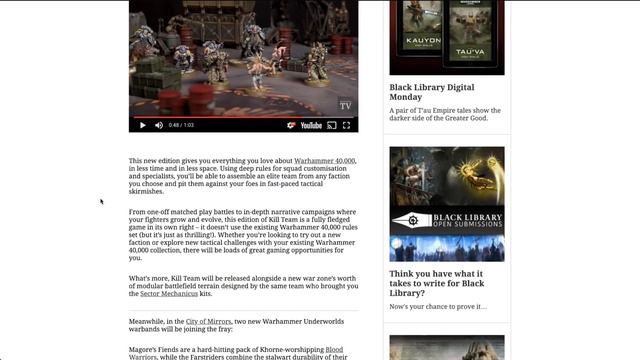Image resolution: width=640 pixels, height=360 pixels.
Task: Open the Sector Mechanicus link
Action: 169,293
